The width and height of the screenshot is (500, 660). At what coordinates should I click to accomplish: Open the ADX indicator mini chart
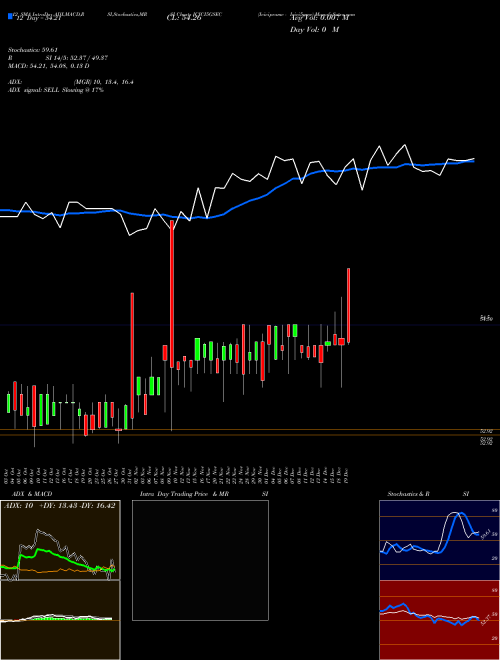pos(60,540)
